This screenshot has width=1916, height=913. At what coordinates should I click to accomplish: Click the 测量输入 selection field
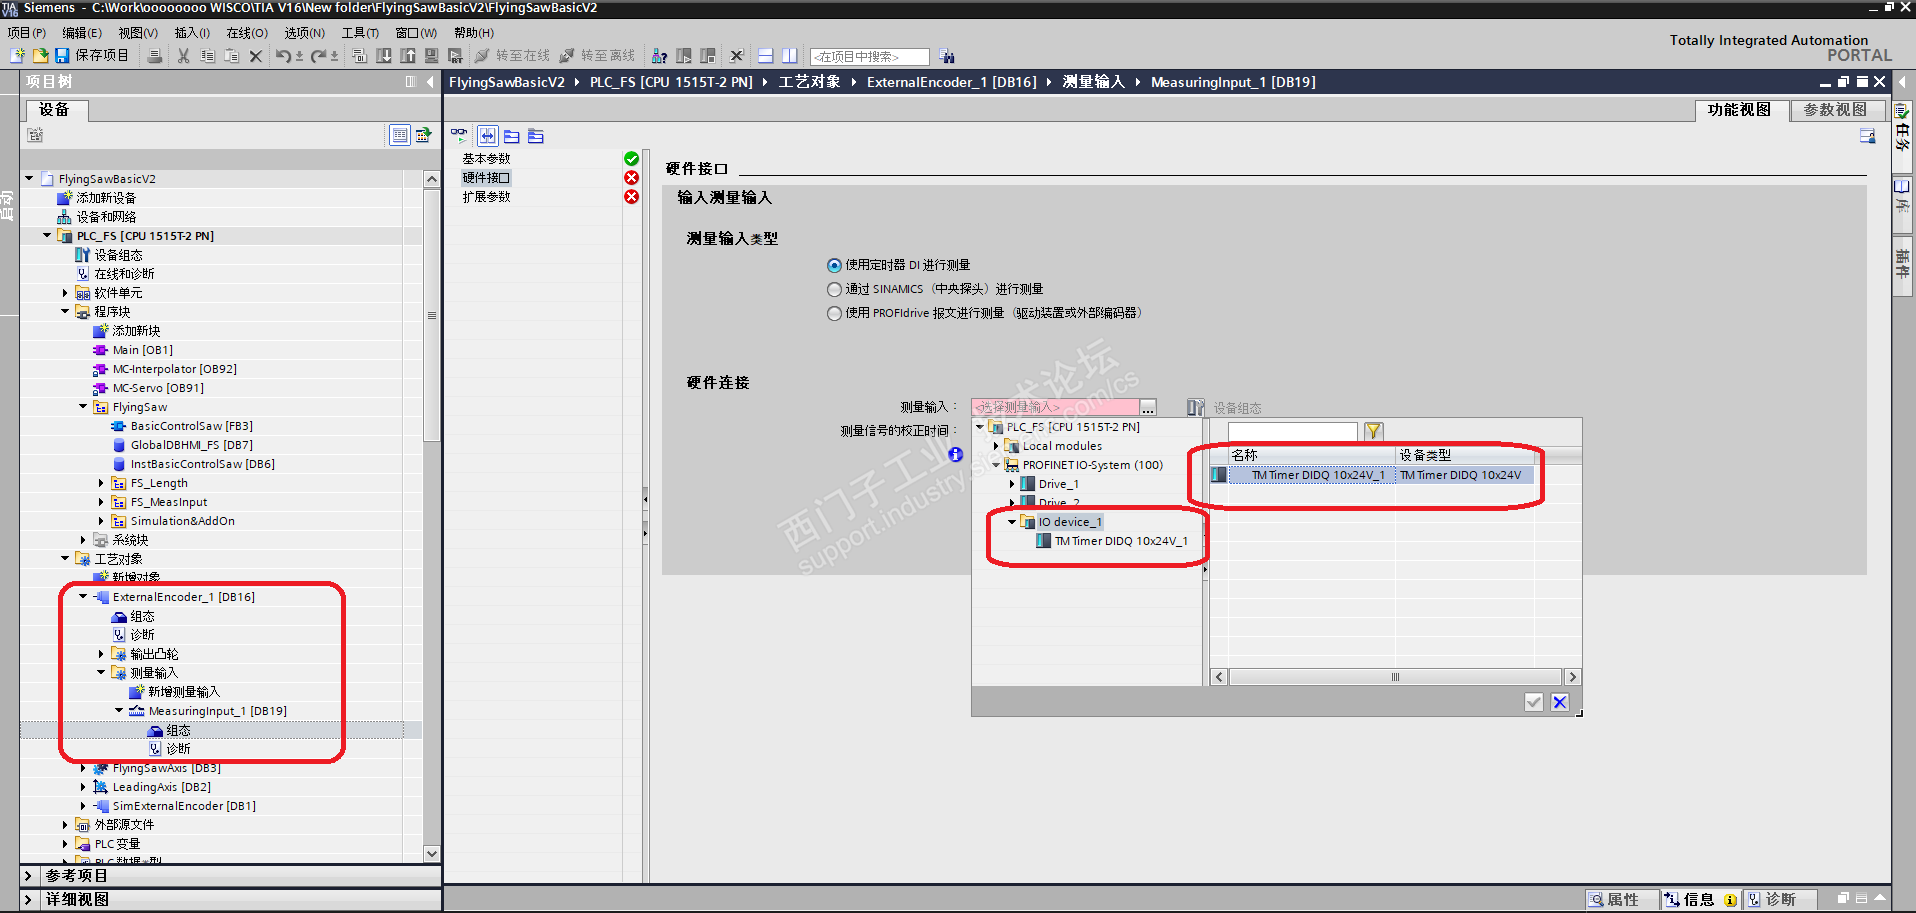(1055, 407)
